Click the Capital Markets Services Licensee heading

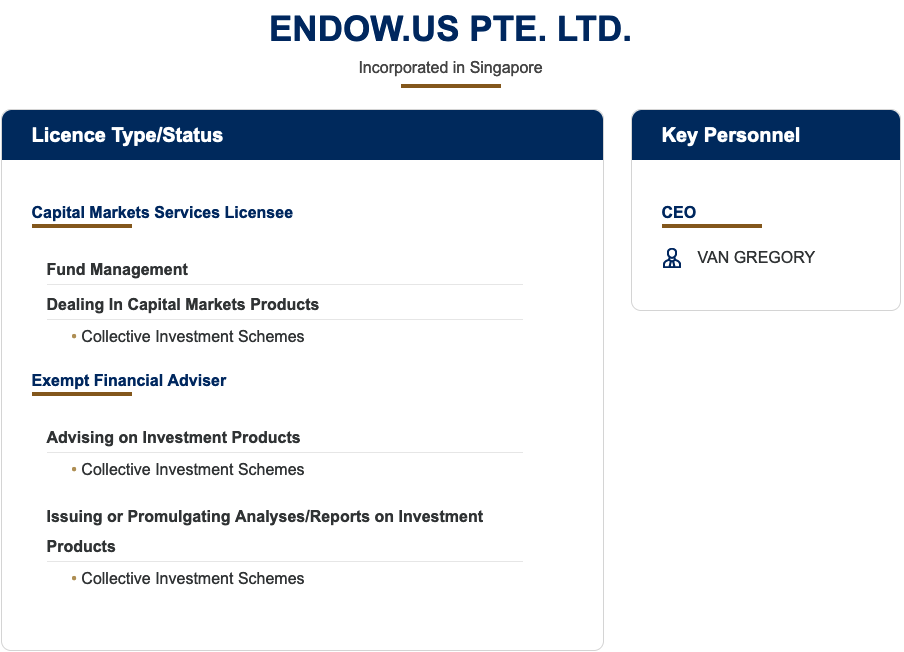162,212
